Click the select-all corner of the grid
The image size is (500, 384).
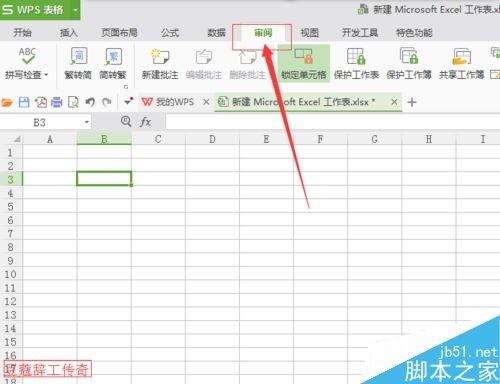tap(12, 139)
